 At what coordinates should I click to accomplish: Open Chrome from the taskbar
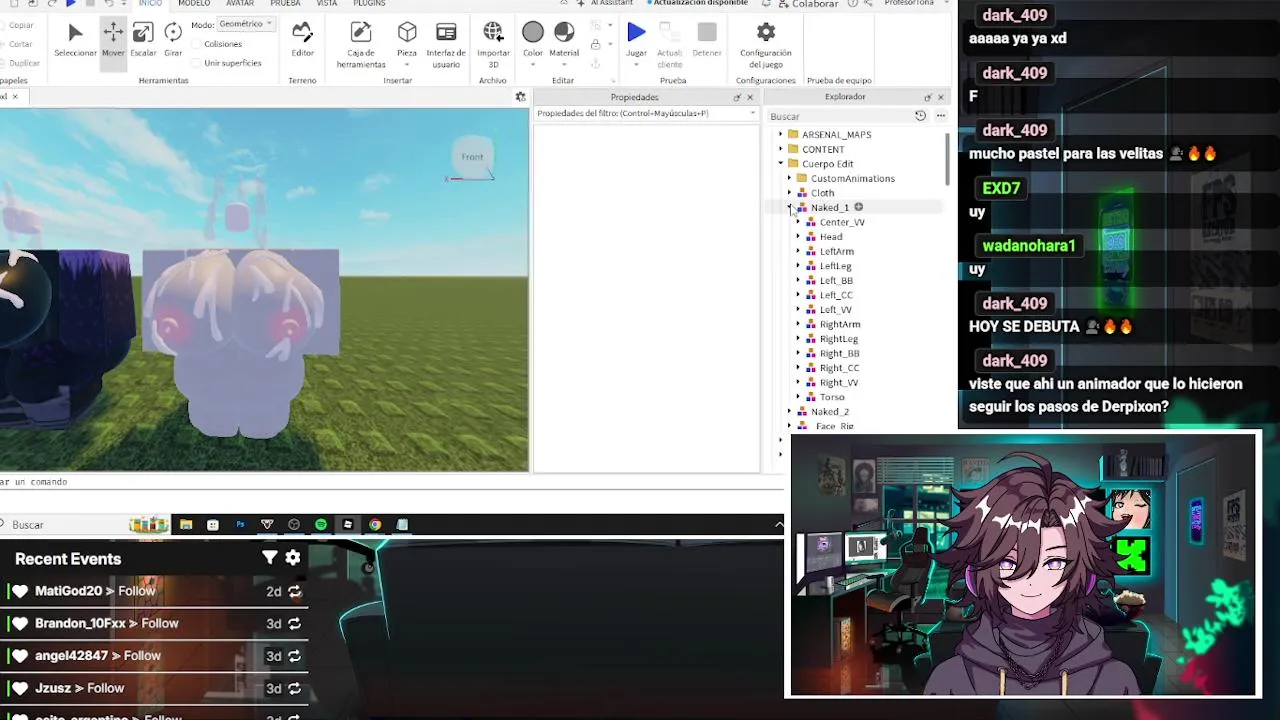click(375, 524)
